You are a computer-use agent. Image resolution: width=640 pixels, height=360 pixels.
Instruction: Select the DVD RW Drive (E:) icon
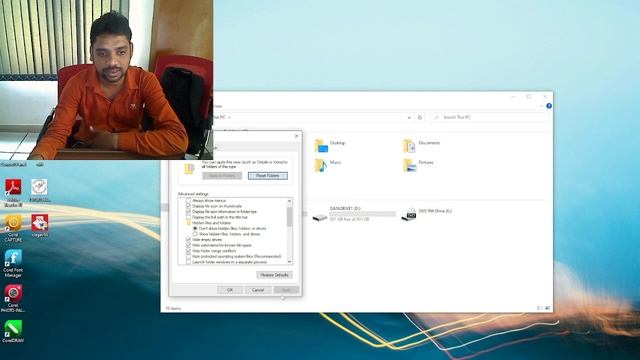pos(409,214)
